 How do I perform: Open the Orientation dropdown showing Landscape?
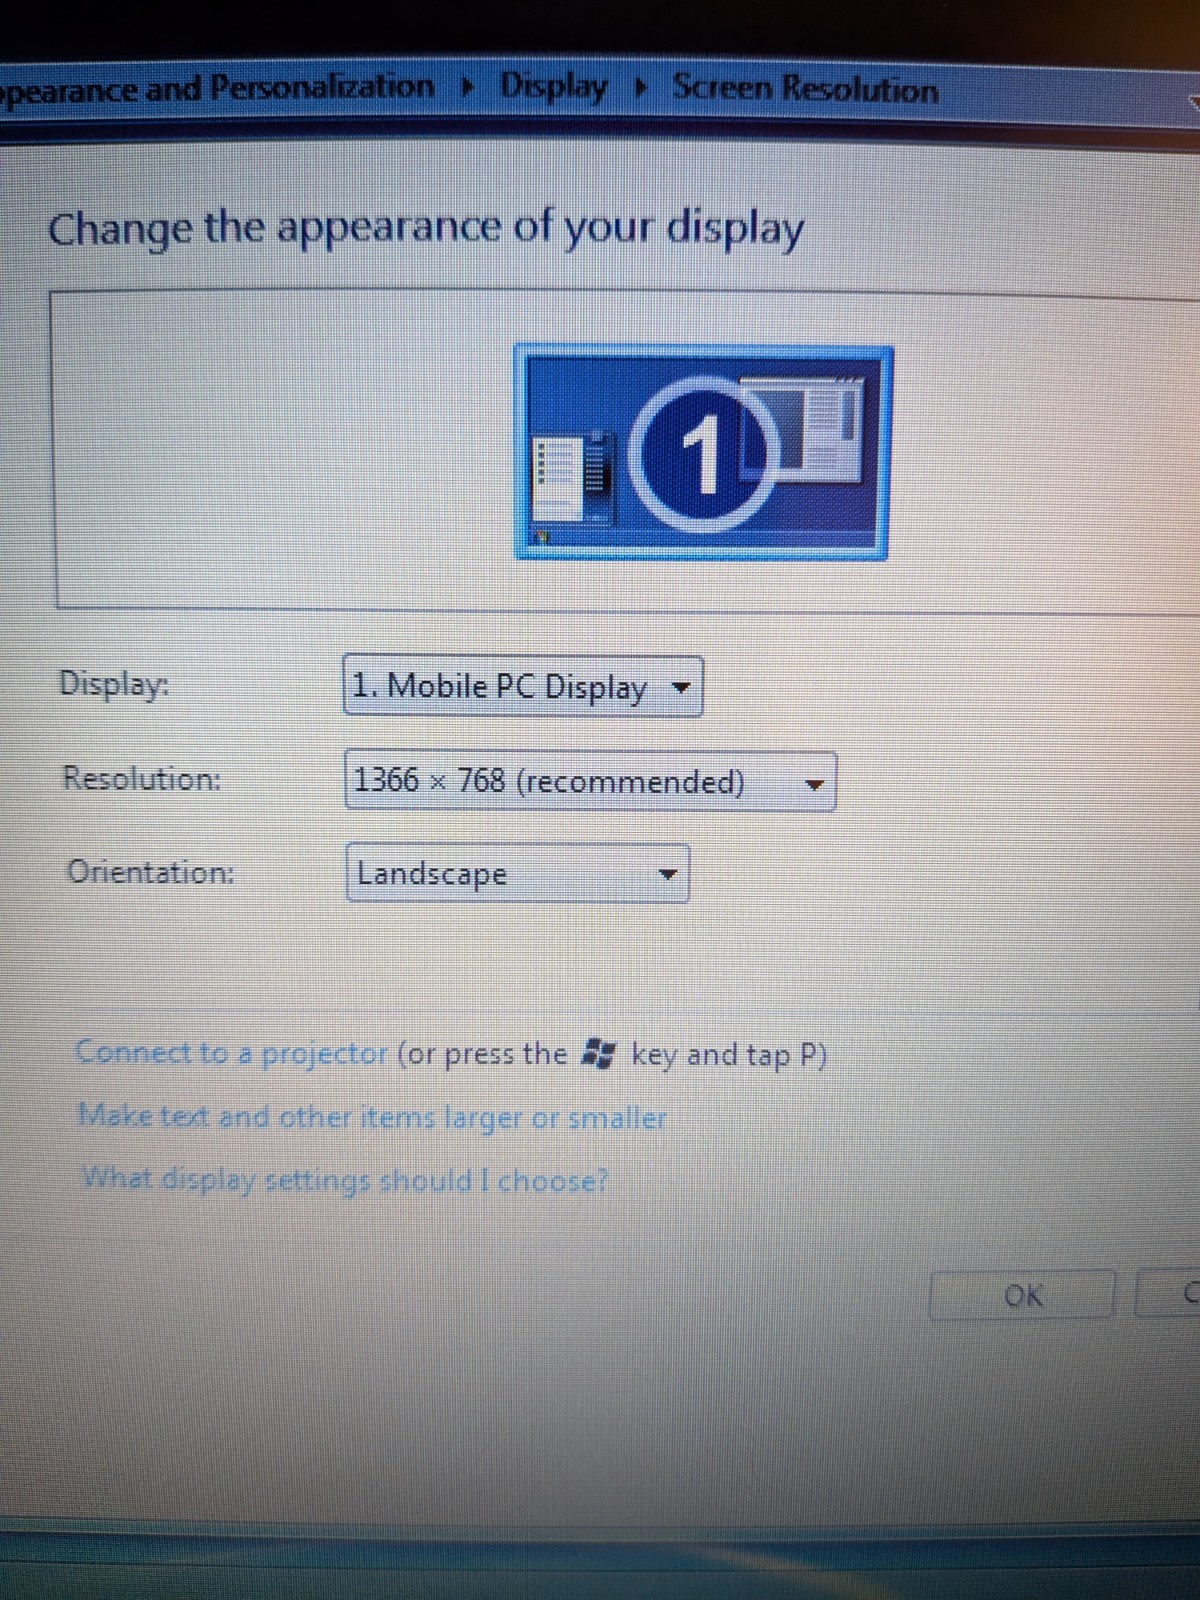518,874
